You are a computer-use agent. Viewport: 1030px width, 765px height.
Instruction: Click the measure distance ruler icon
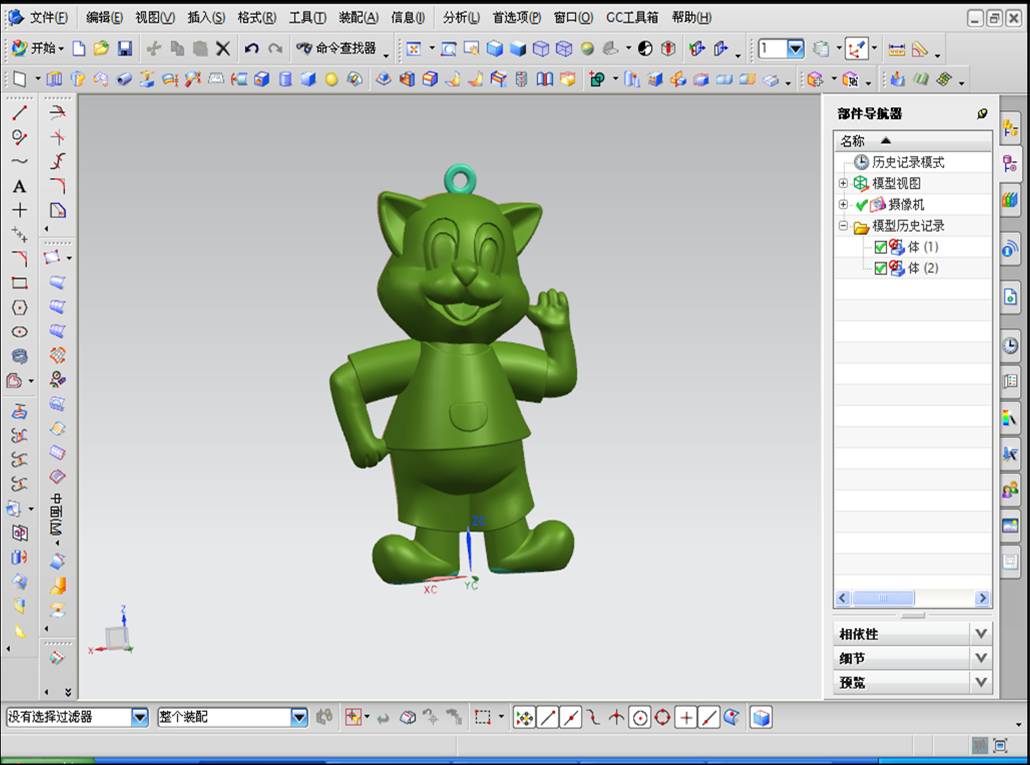(x=897, y=49)
